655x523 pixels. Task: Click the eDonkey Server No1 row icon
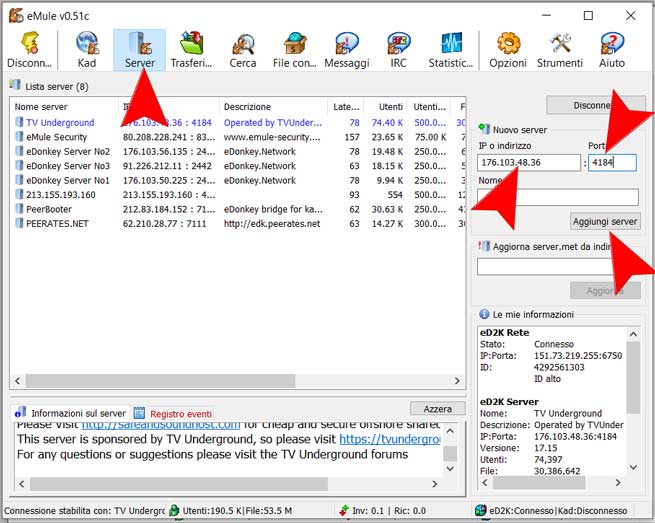click(19, 180)
